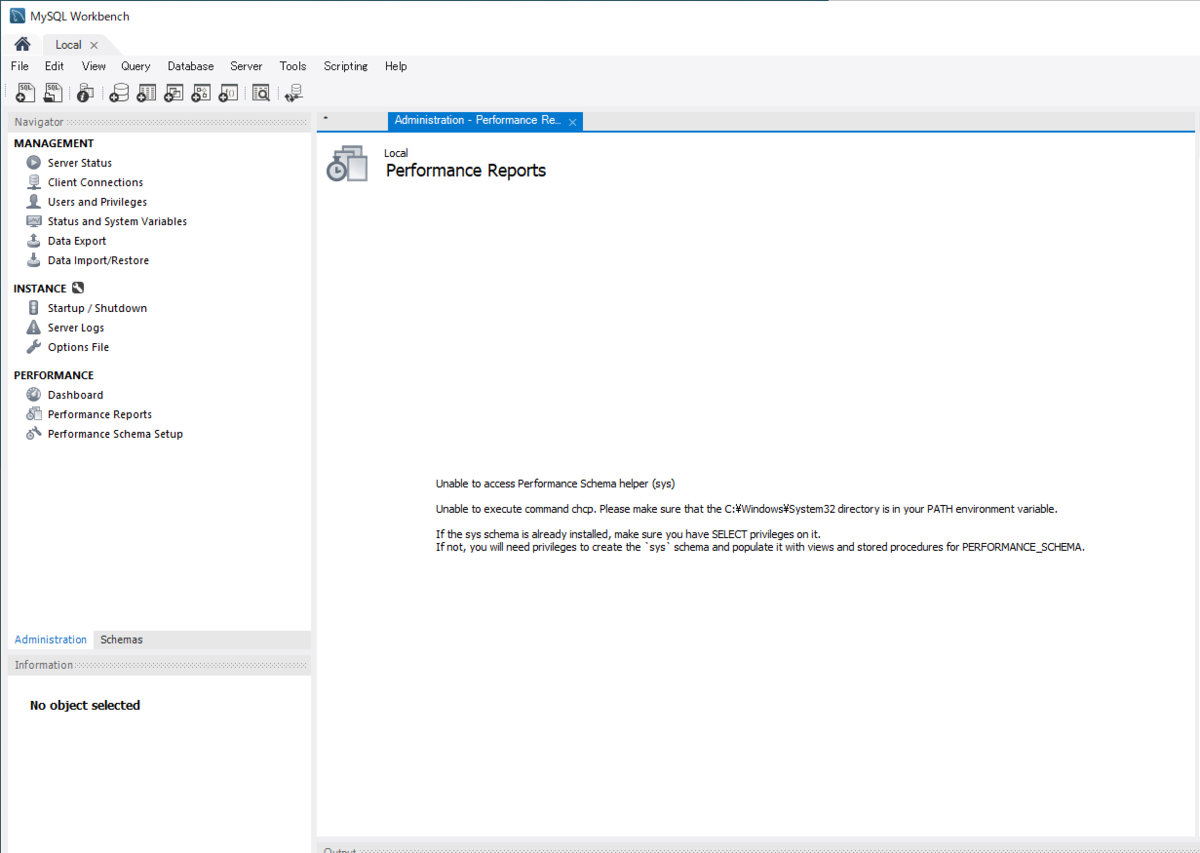The width and height of the screenshot is (1200, 853).
Task: Open the object inspector info icon
Action: pos(85,93)
